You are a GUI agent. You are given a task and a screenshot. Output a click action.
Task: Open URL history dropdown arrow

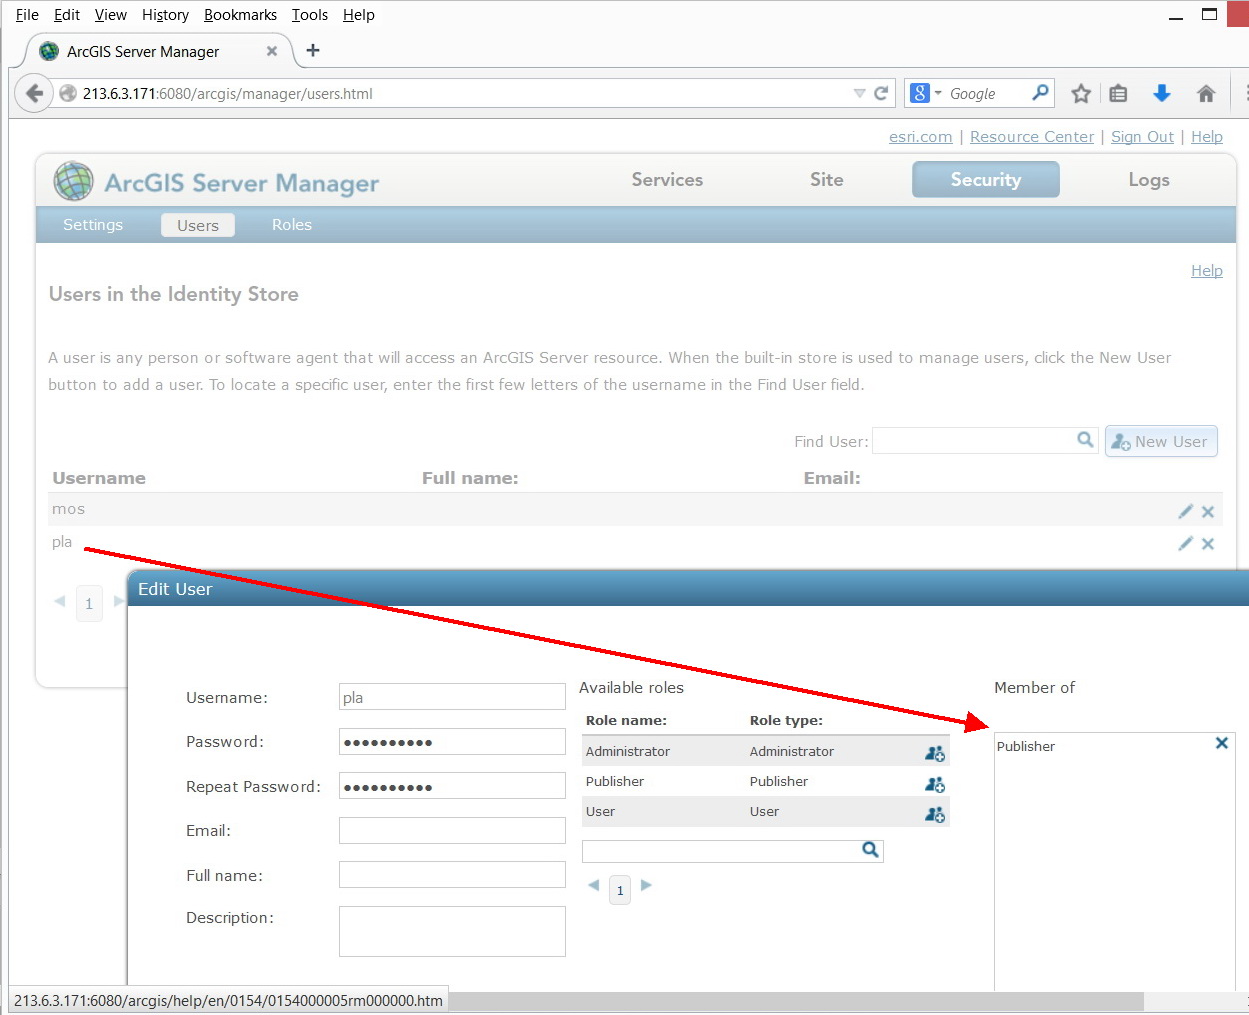859,93
